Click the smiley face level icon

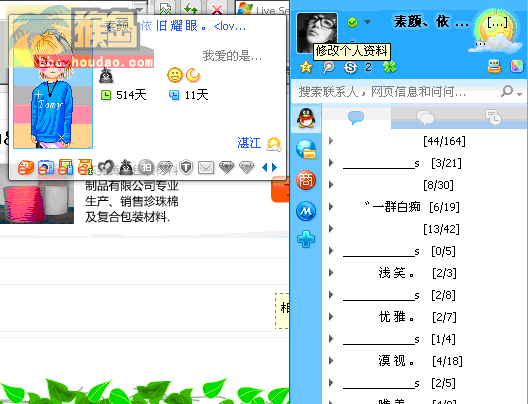[174, 75]
